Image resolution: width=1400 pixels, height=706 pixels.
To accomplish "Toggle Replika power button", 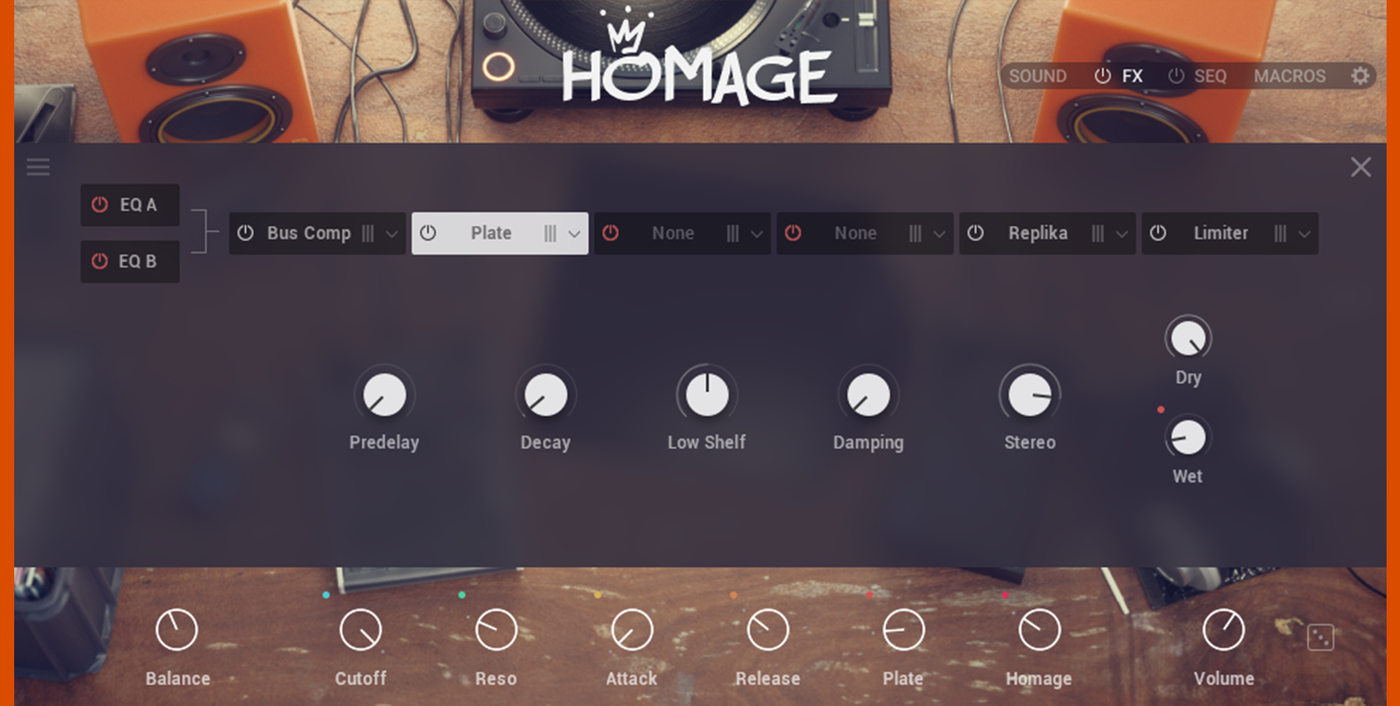I will pyautogui.click(x=975, y=233).
